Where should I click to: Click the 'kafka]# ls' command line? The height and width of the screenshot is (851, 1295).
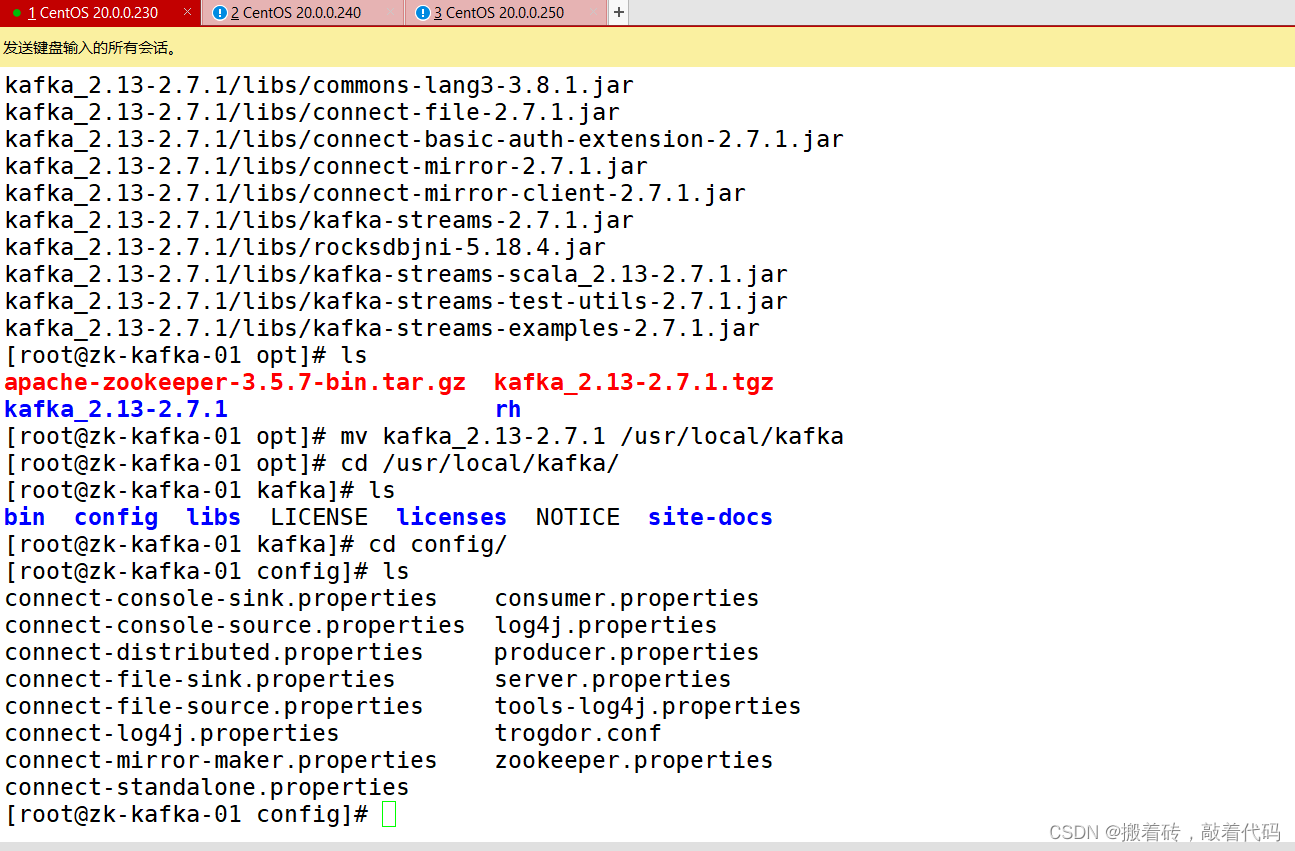click(200, 491)
